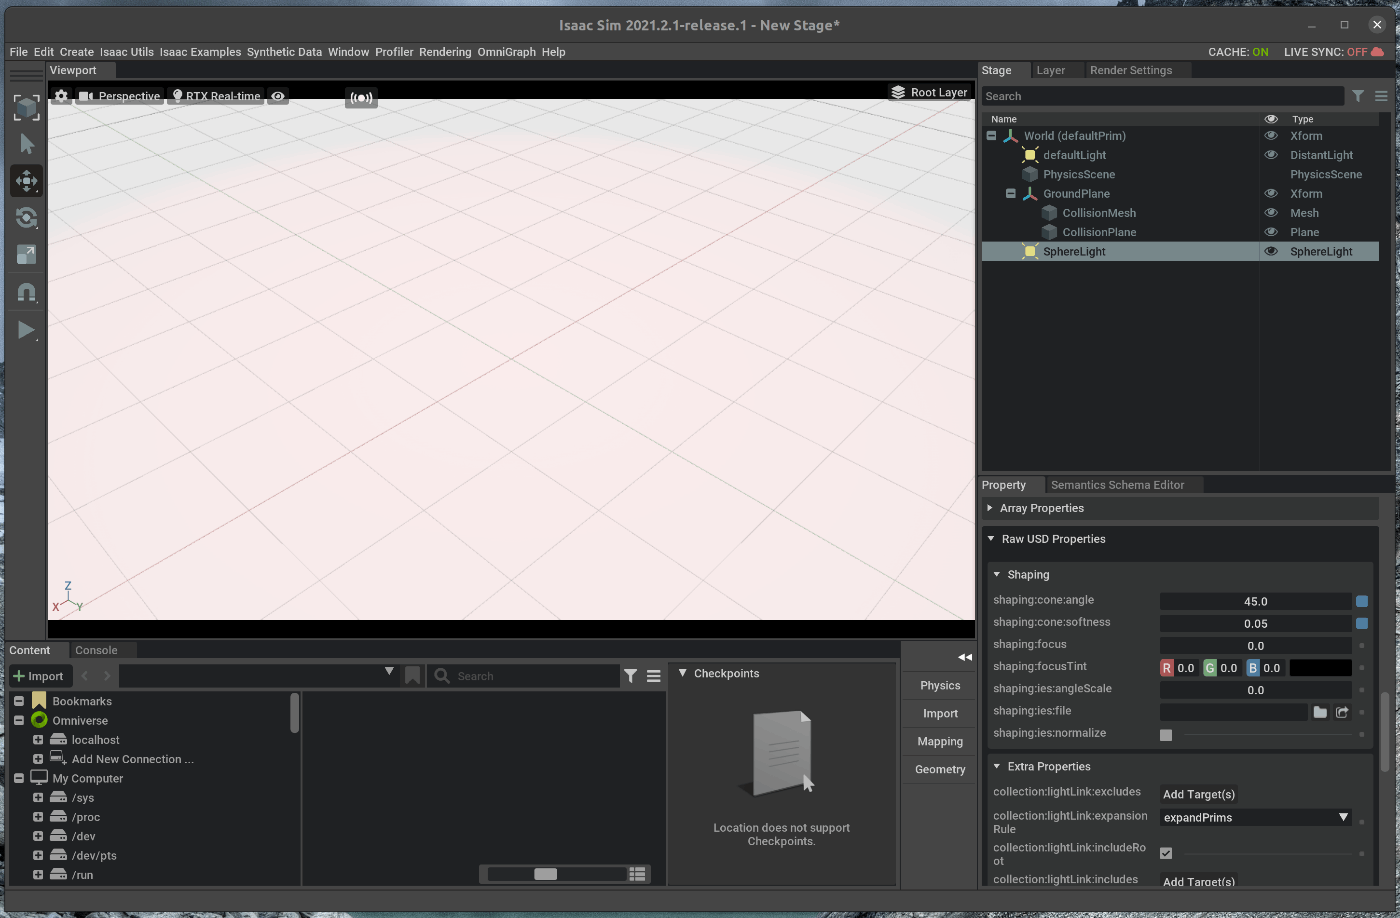Screen dimensions: 1400x918
Task: Click the Geometry button
Action: [940, 769]
